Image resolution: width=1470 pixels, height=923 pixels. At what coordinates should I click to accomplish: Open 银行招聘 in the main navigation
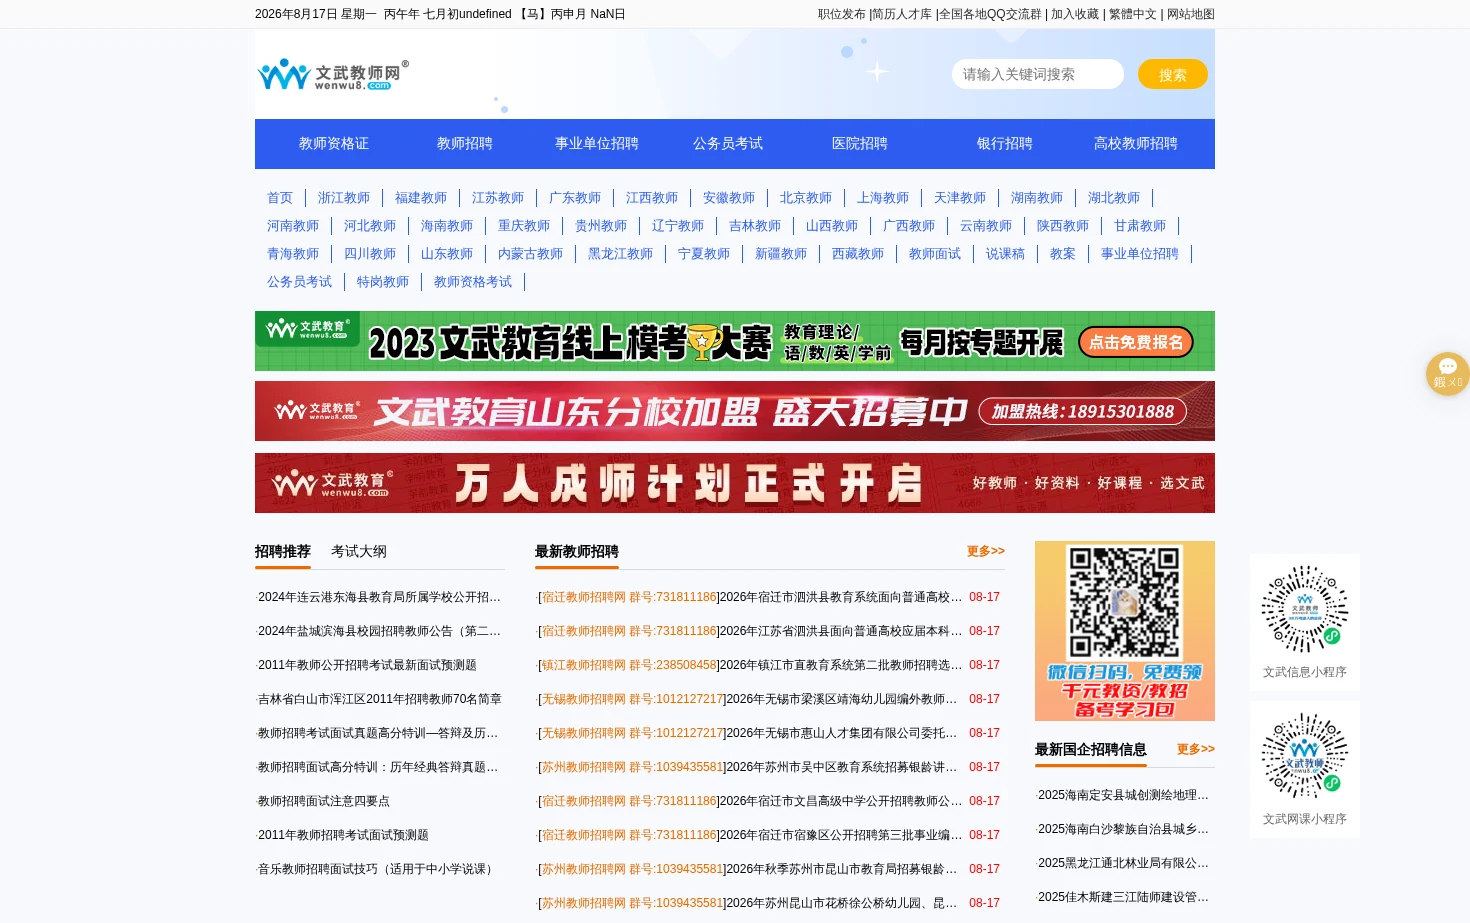[x=1005, y=143]
